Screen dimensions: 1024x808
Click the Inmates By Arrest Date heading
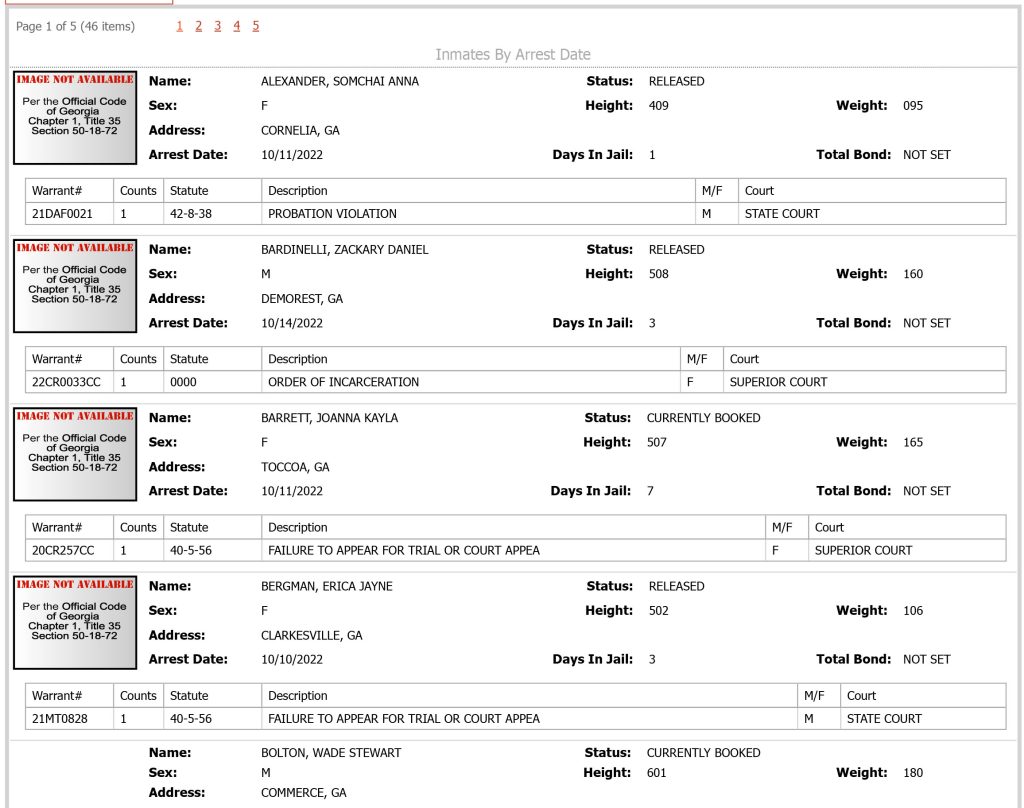point(513,54)
